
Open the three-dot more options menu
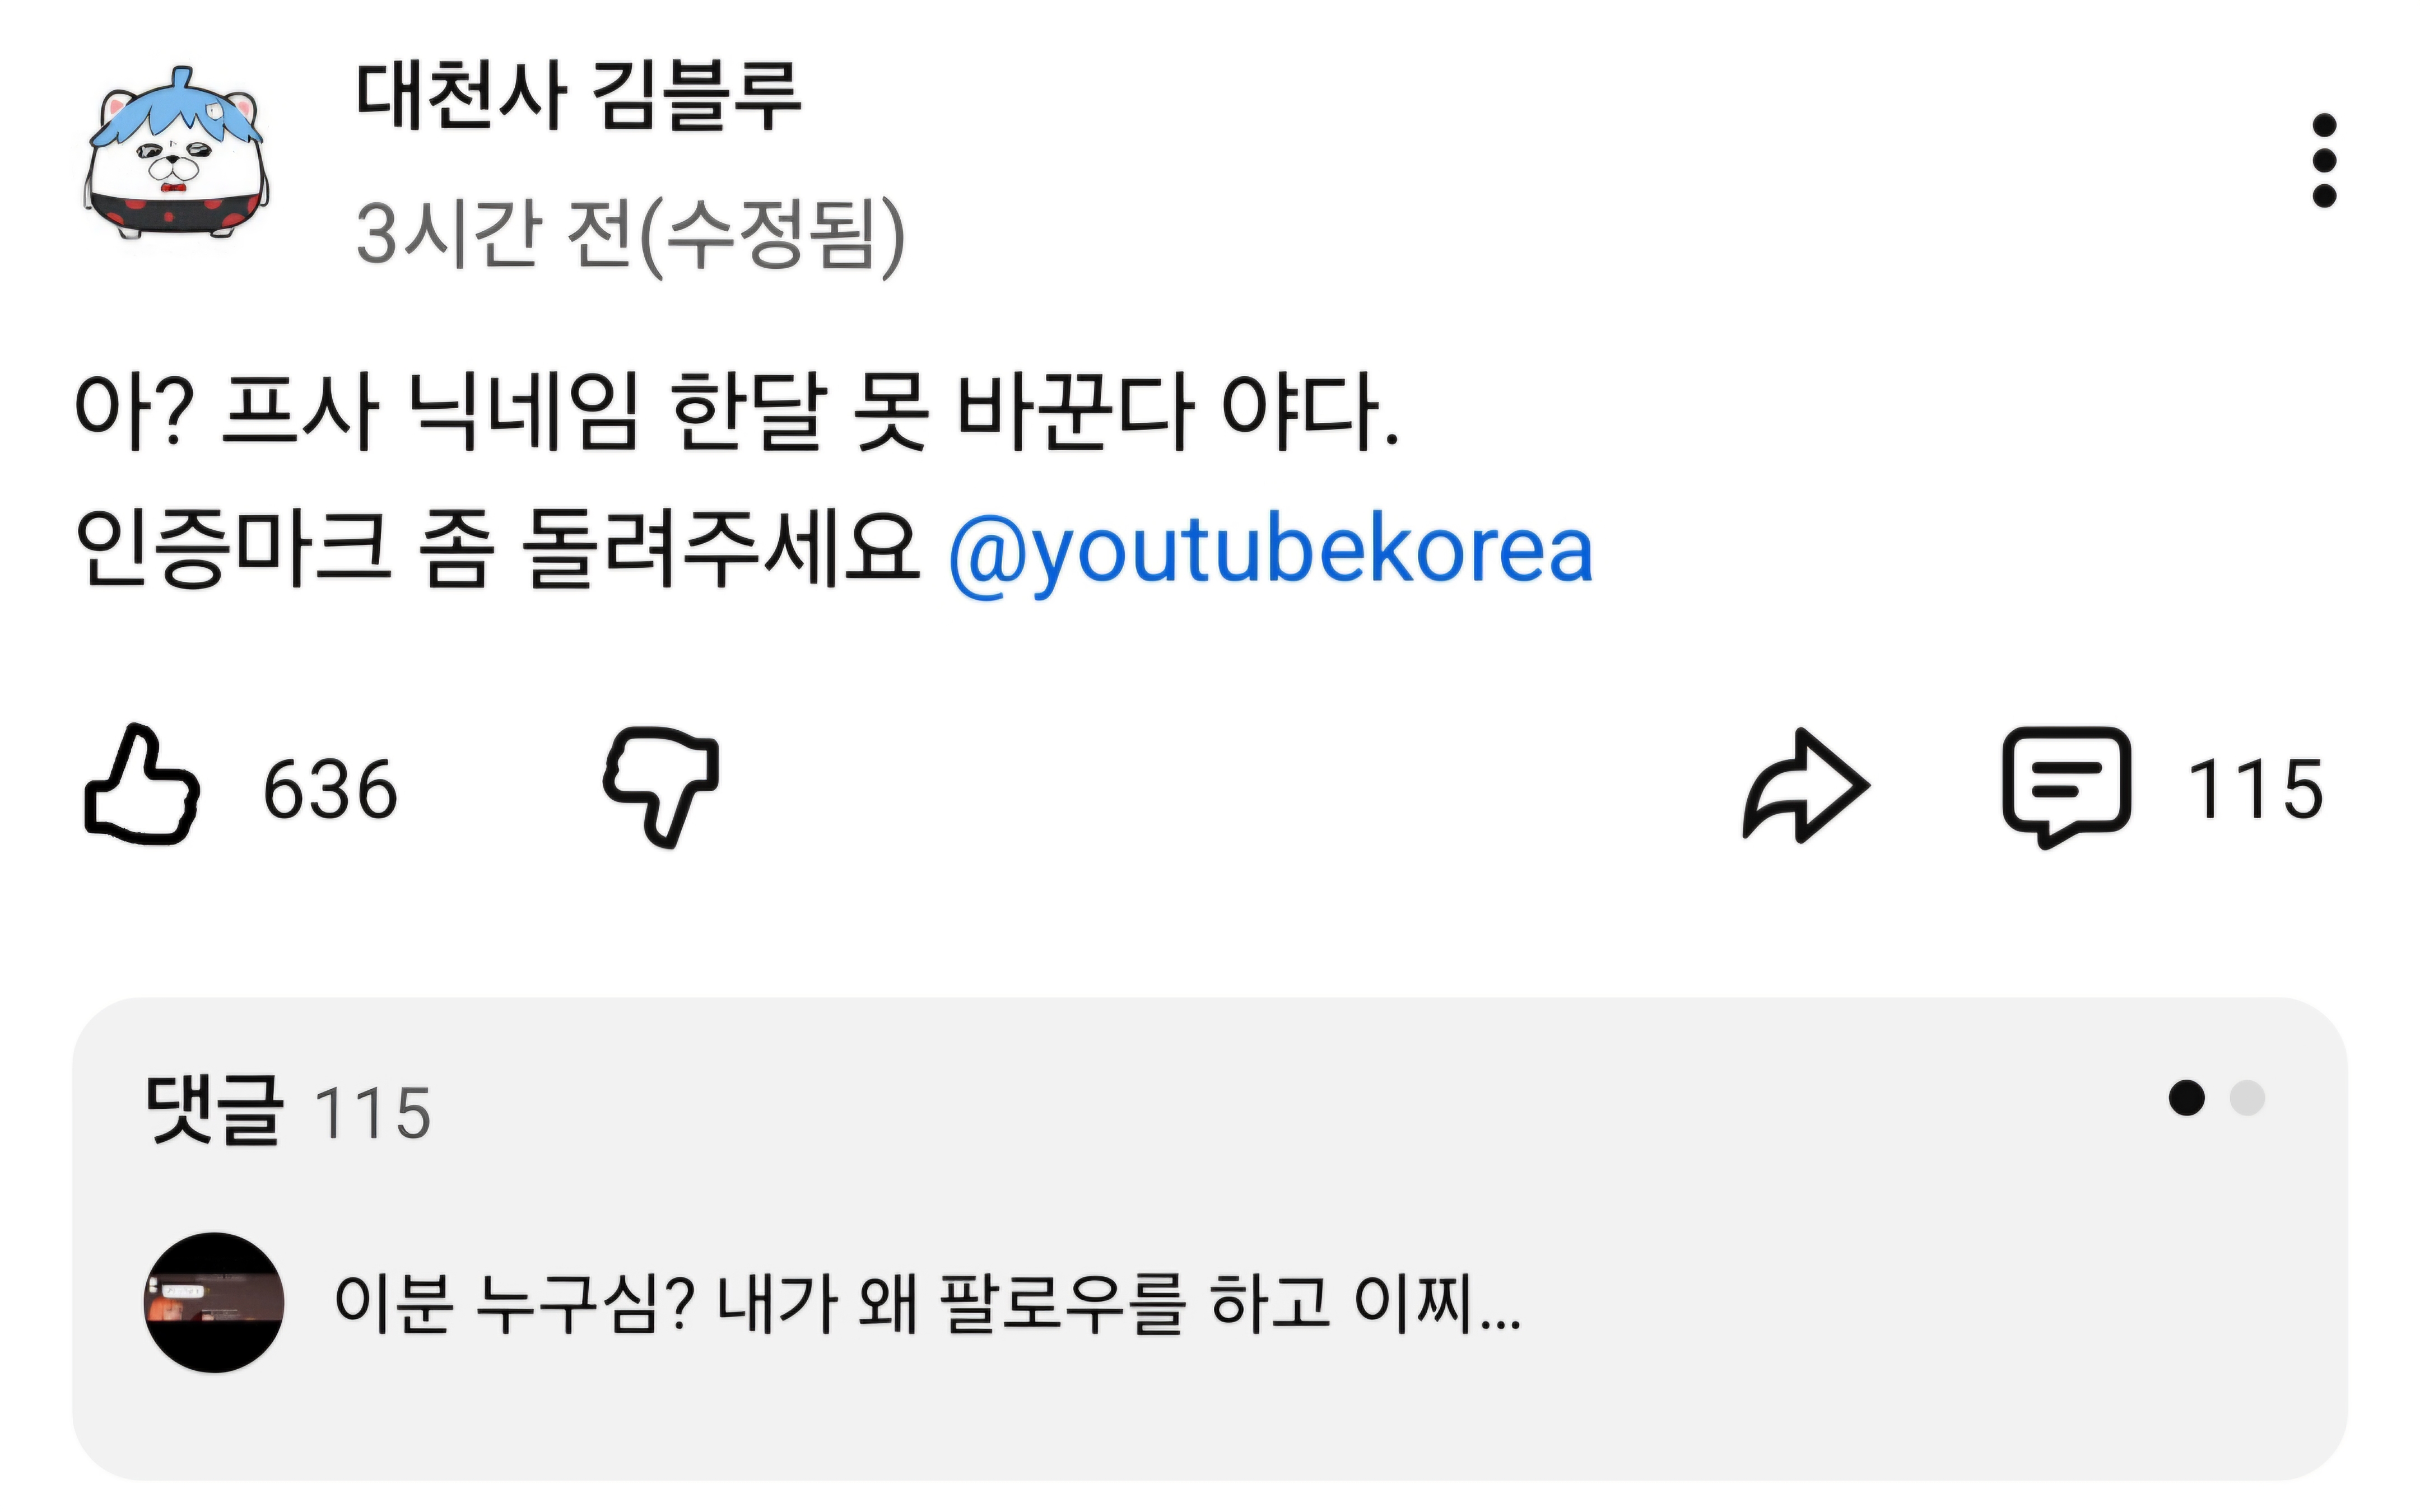click(x=2324, y=160)
